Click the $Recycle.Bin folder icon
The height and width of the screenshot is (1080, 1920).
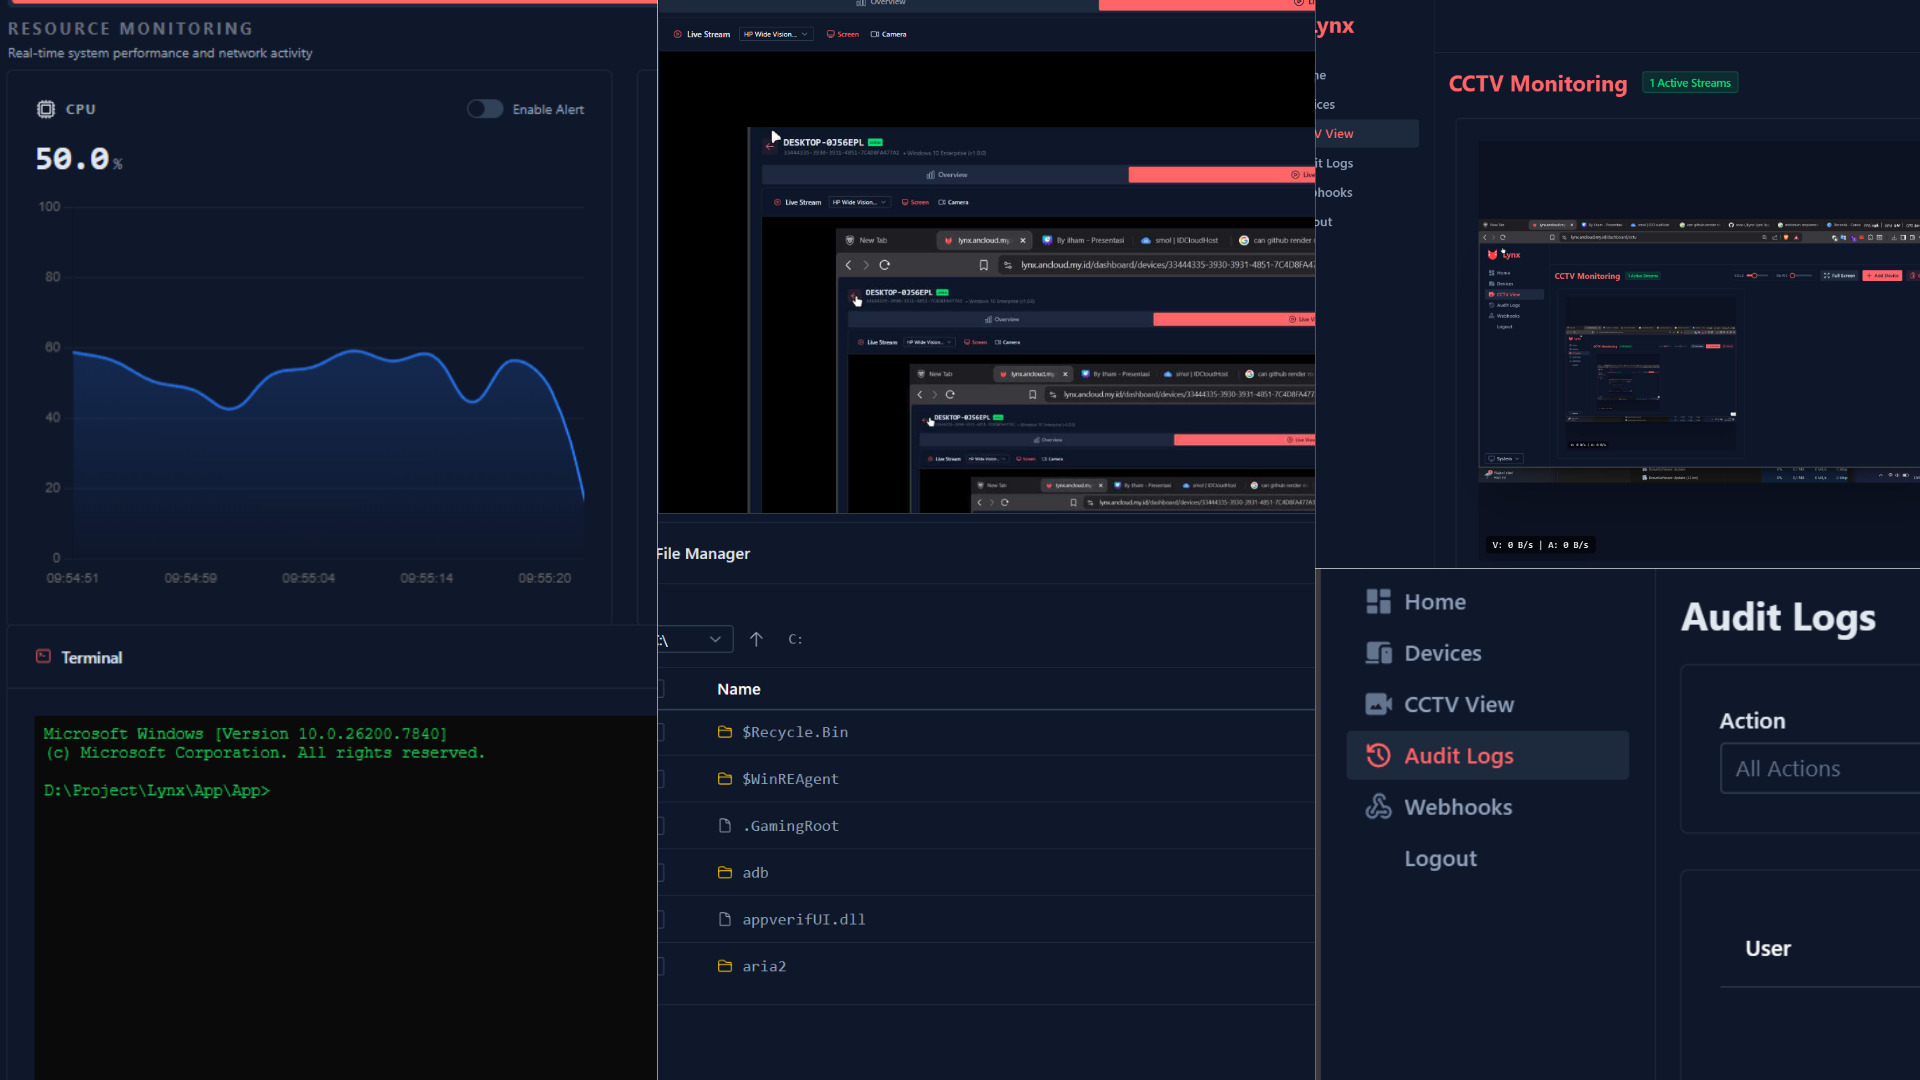(x=725, y=732)
